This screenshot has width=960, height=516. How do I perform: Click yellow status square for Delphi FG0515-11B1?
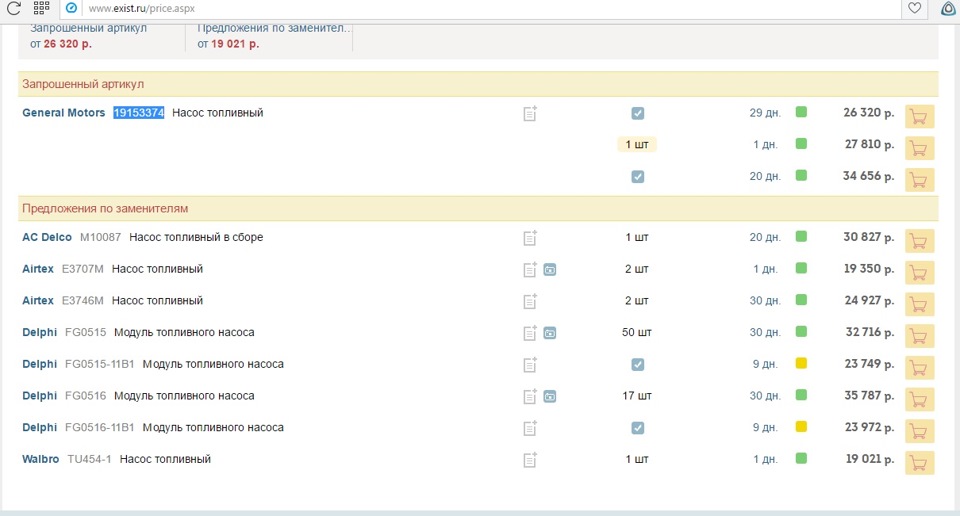point(801,363)
